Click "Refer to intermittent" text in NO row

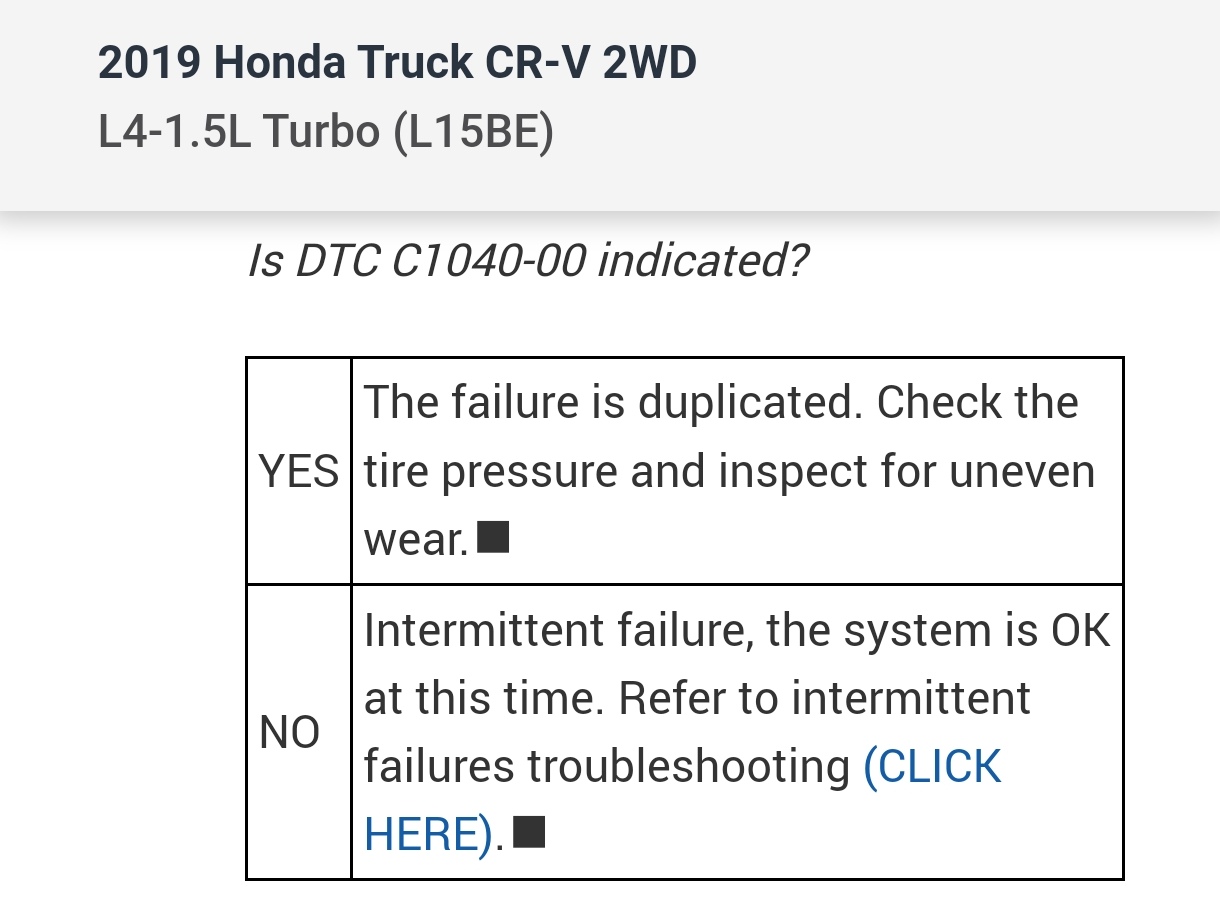[x=824, y=697]
